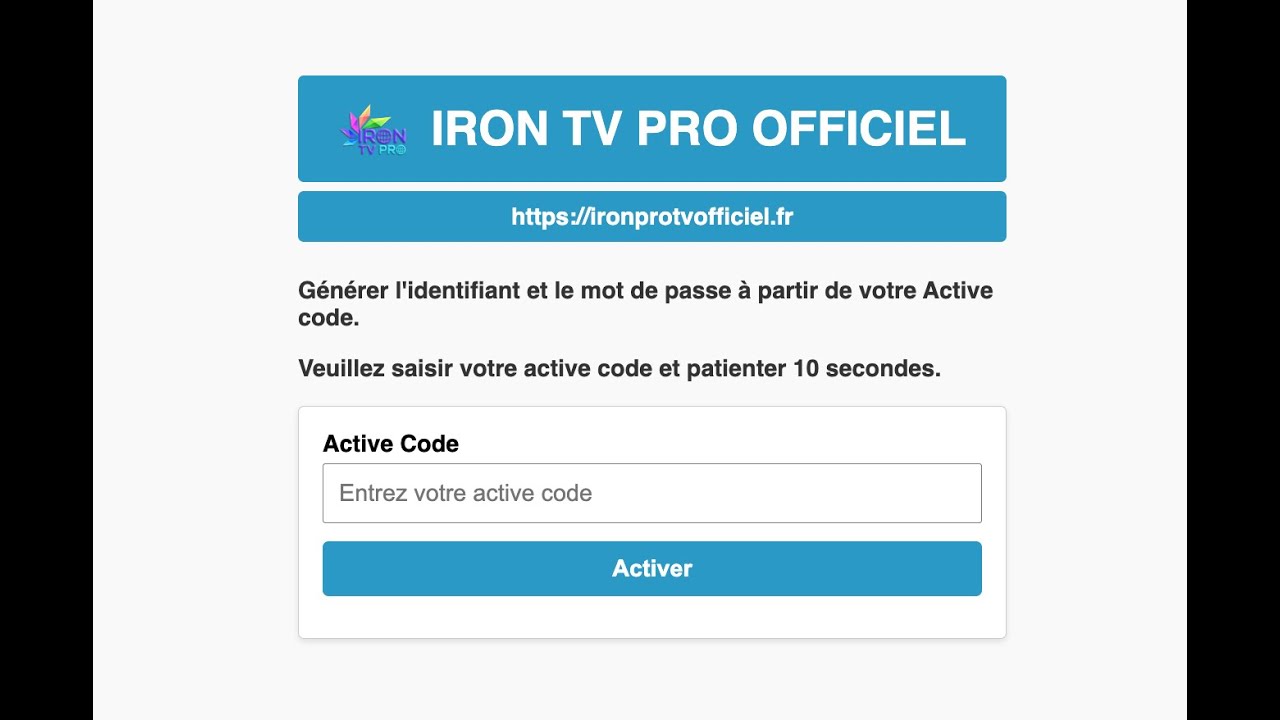
Task: Click the small "TV PRO" text under the logo
Action: [381, 149]
